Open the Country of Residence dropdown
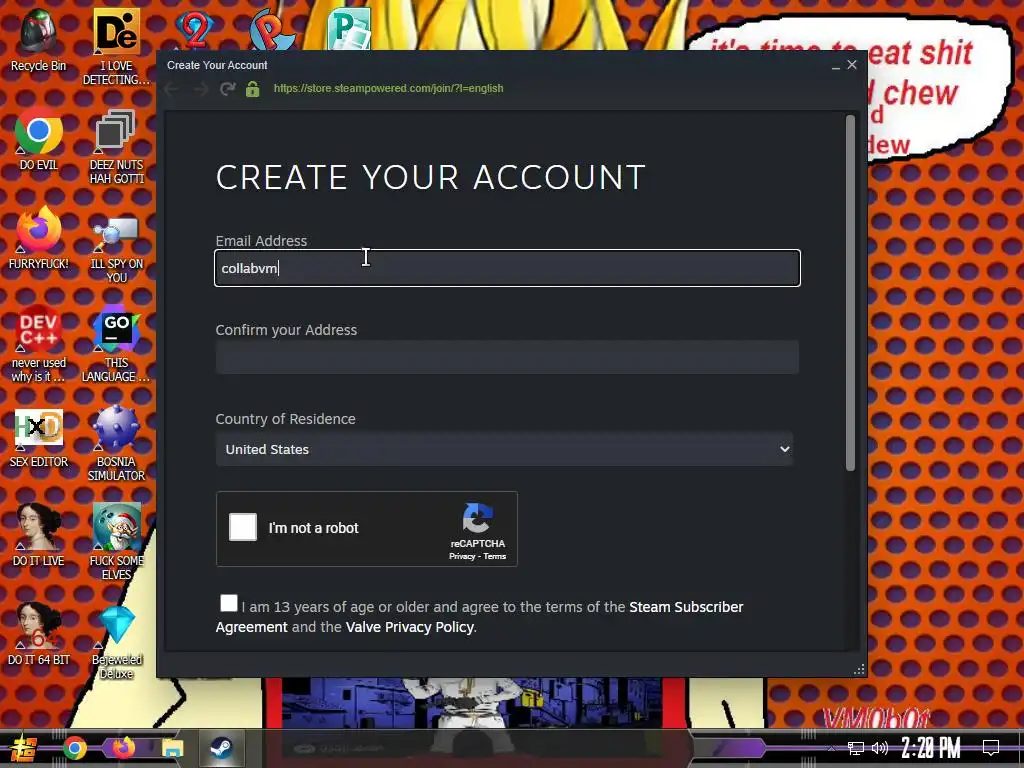 pyautogui.click(x=504, y=449)
